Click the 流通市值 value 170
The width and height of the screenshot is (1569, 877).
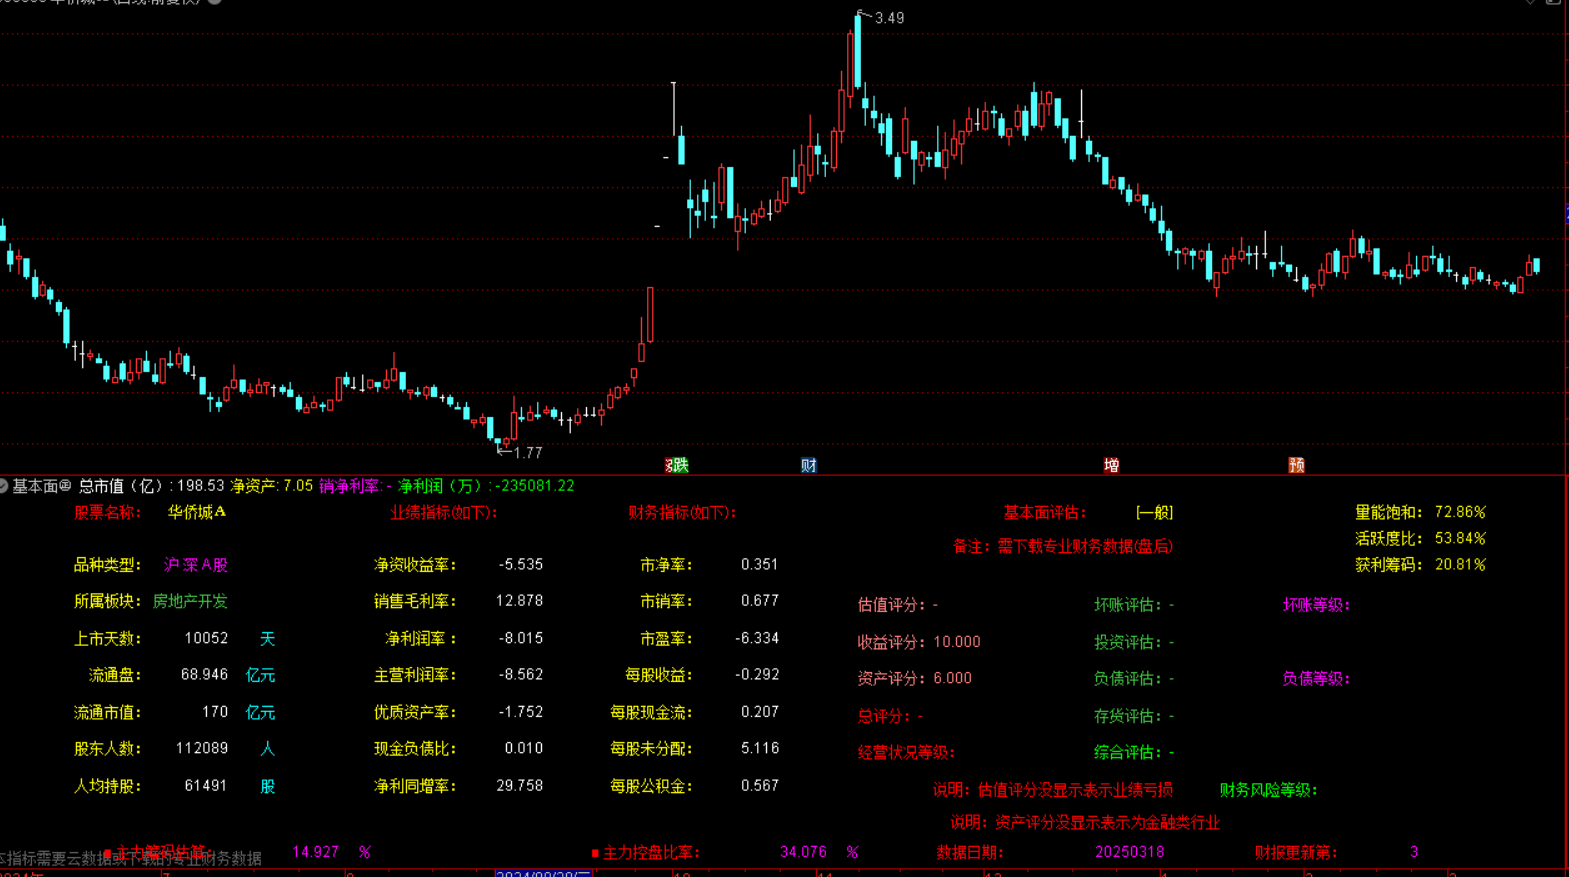point(215,712)
